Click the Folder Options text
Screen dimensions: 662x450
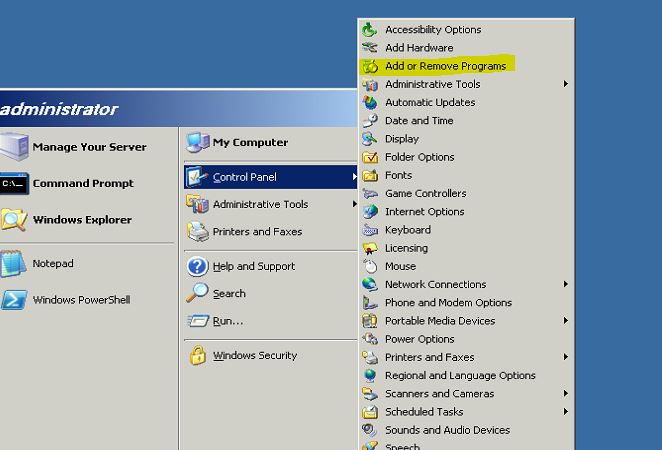420,157
